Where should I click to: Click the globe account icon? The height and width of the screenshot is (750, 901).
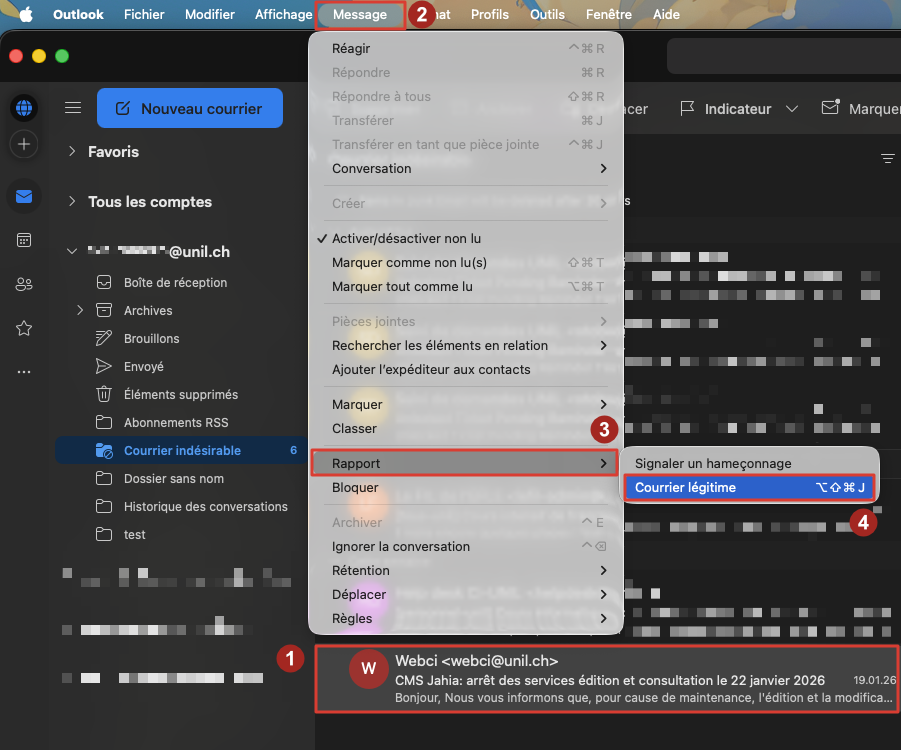[x=24, y=108]
